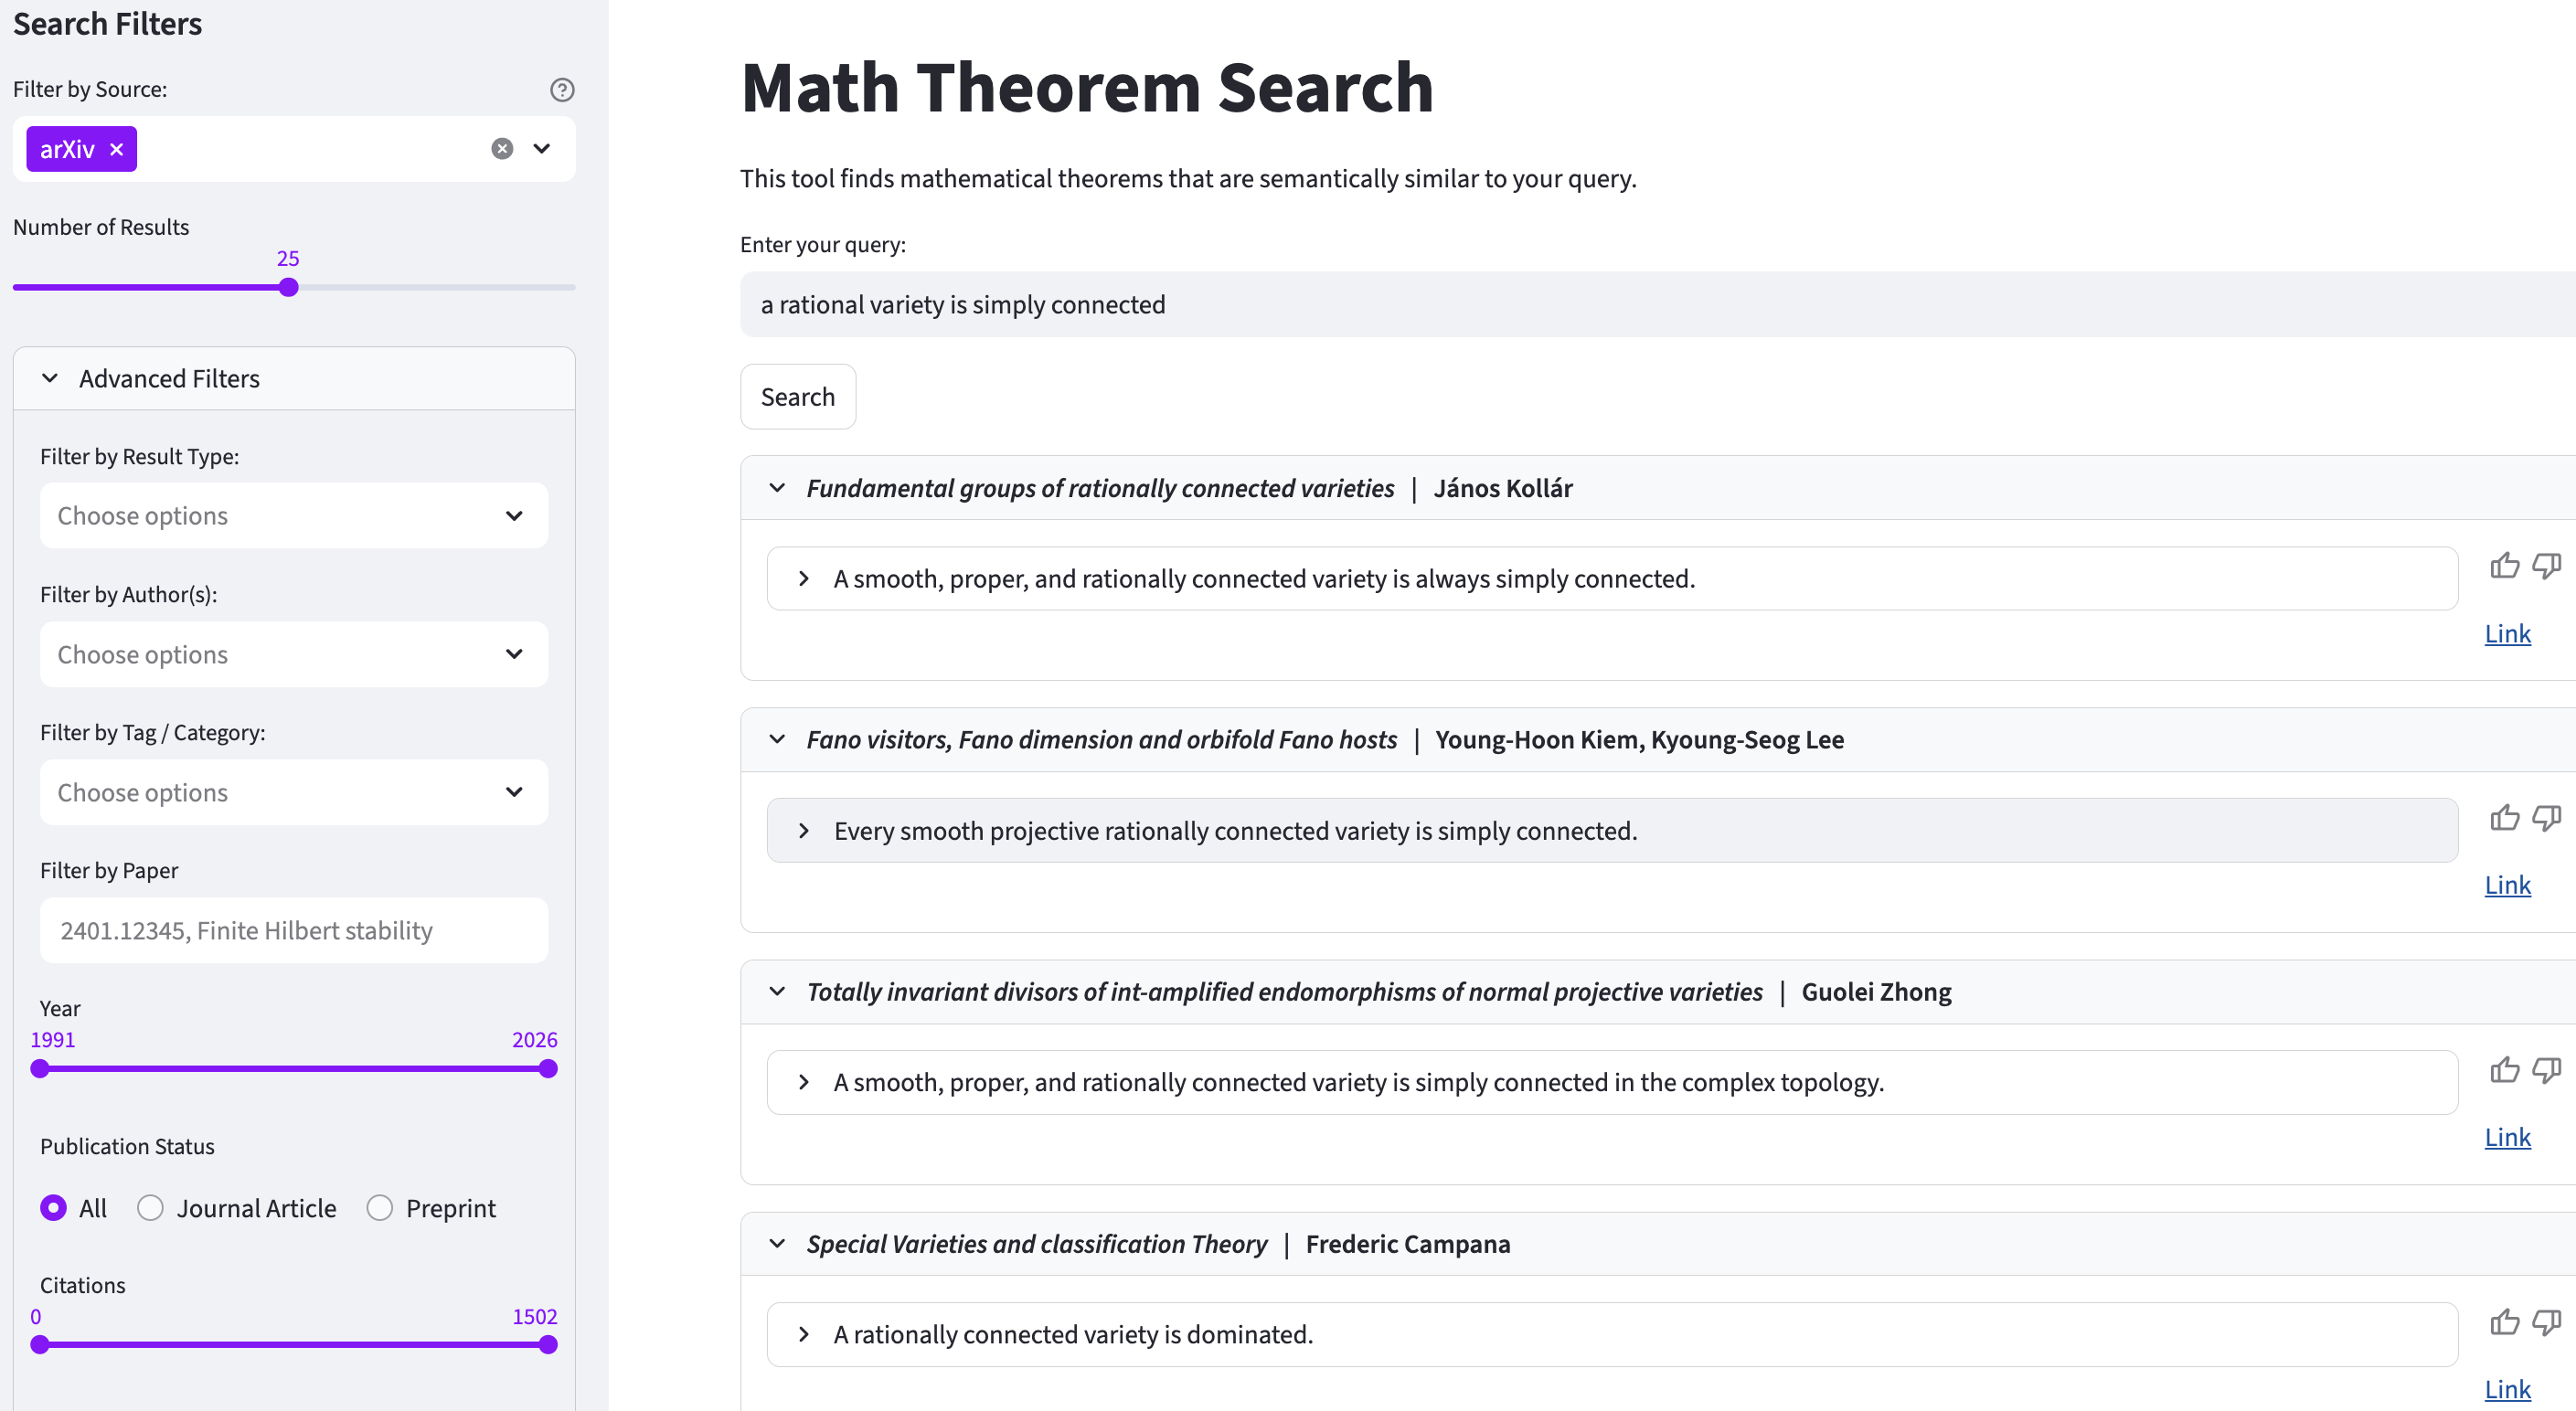Image resolution: width=2576 pixels, height=1411 pixels.
Task: Remove the arXiv source tag
Action: (x=117, y=149)
